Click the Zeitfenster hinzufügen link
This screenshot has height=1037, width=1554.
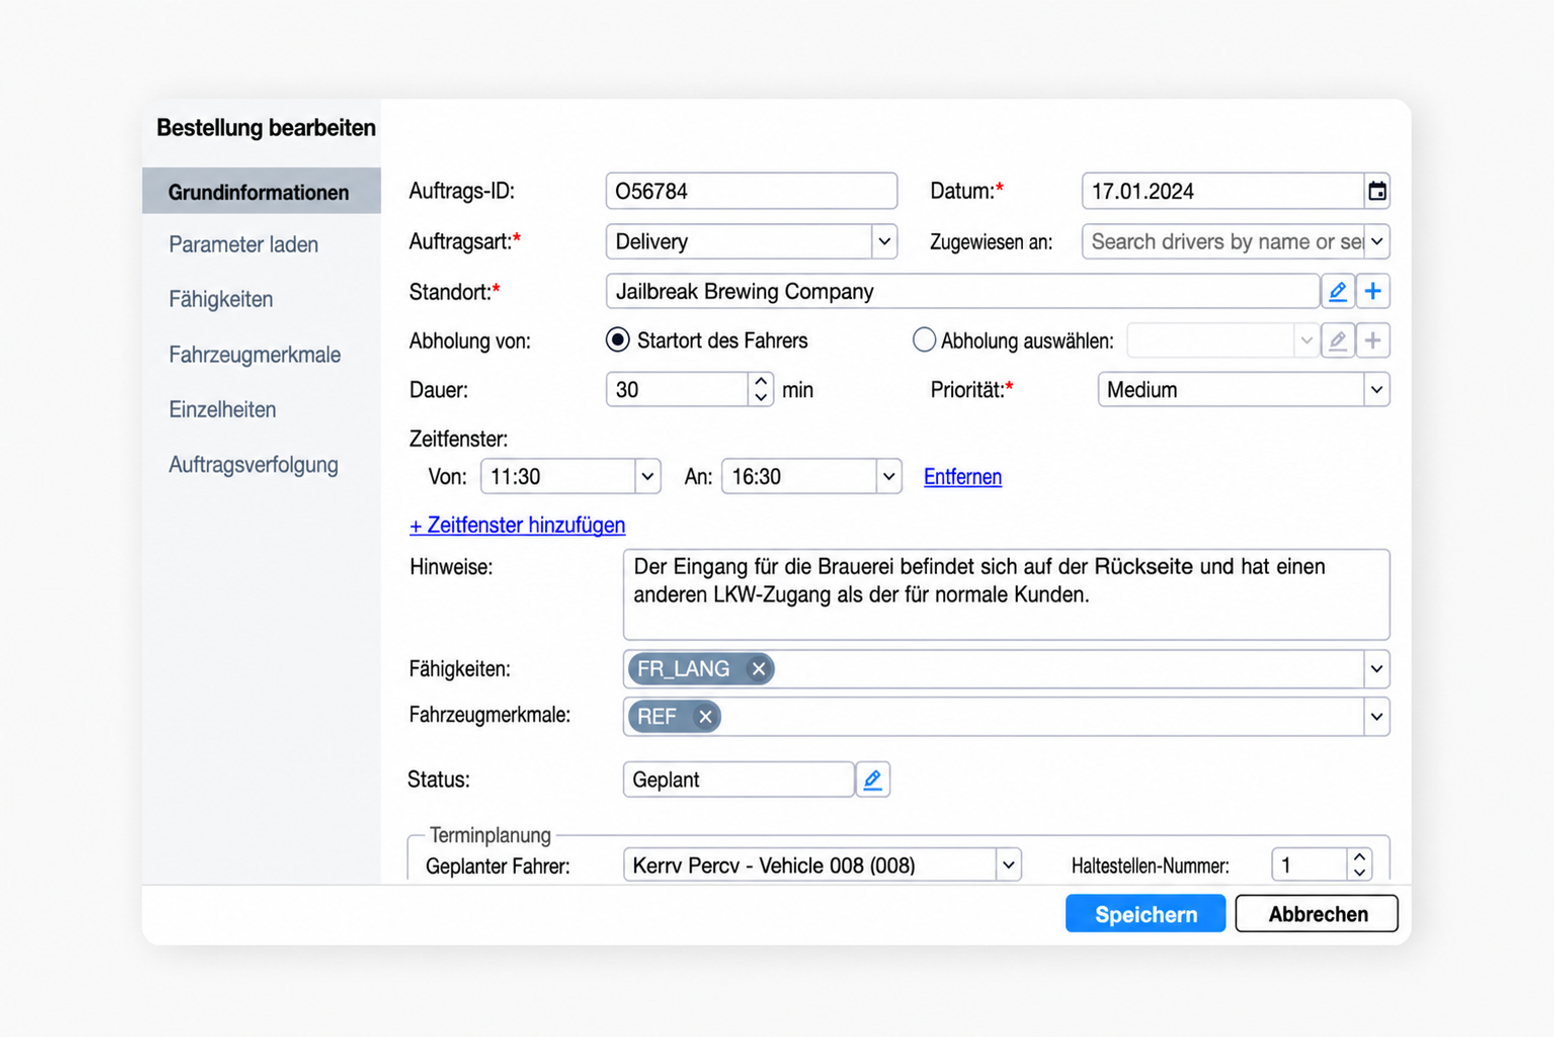[517, 525]
